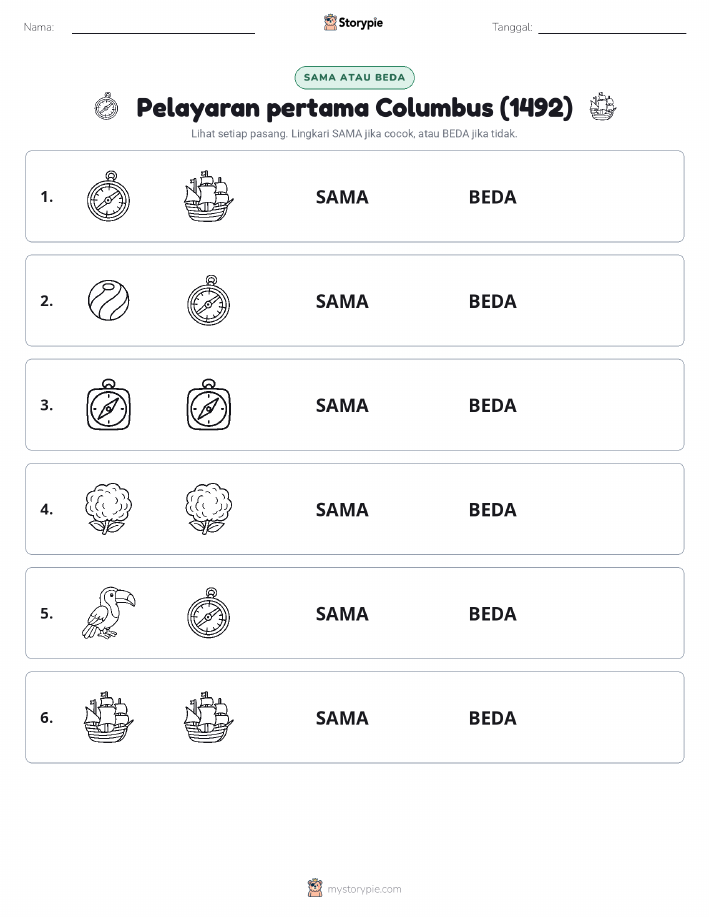Click the small compass icon beside the title
709x917 pixels.
click(106, 106)
